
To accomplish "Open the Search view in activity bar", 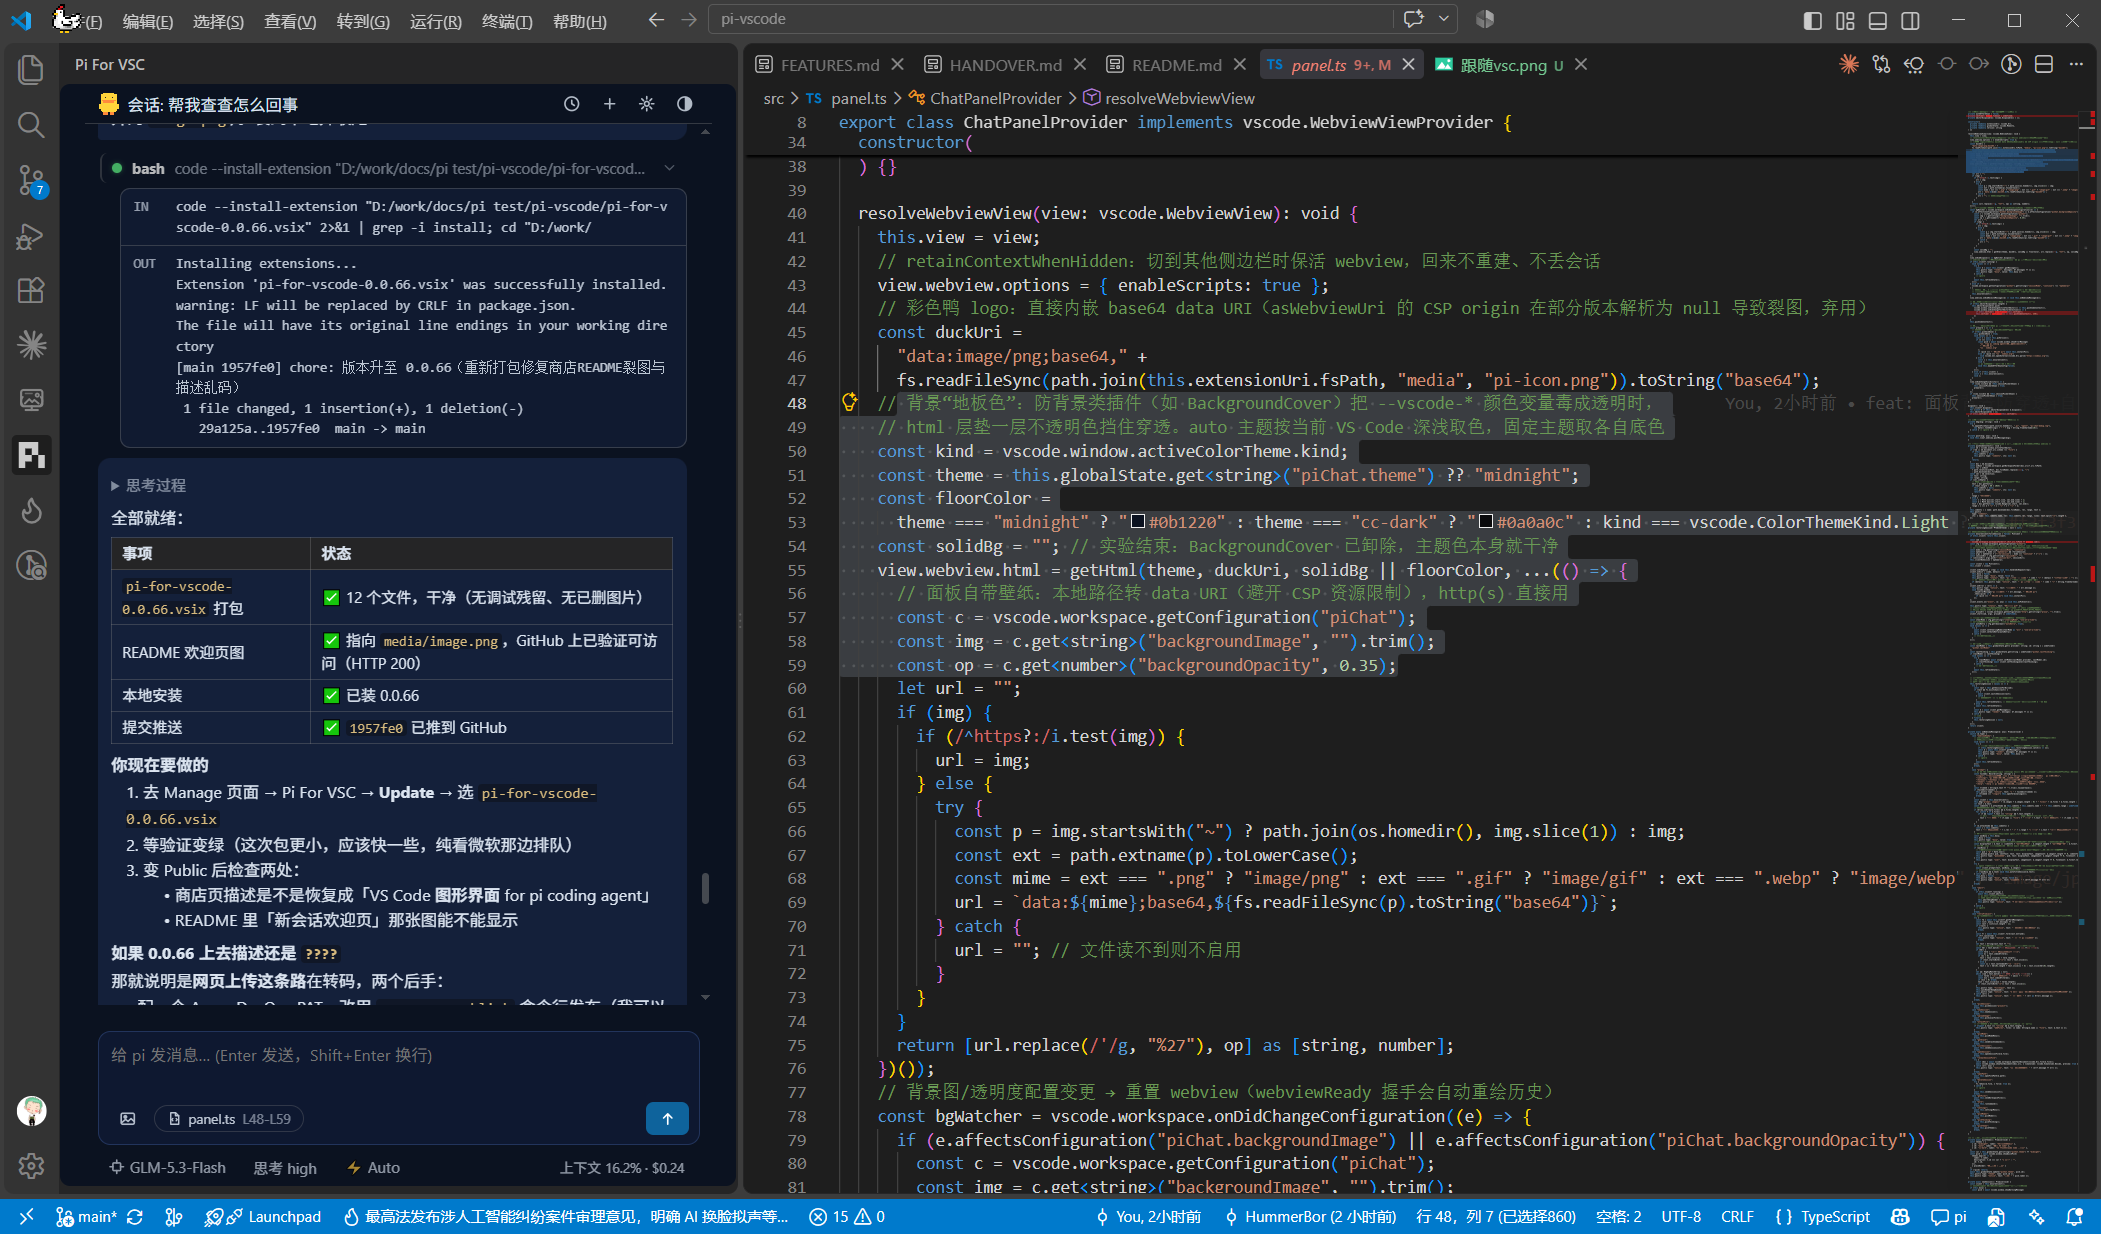I will point(31,124).
